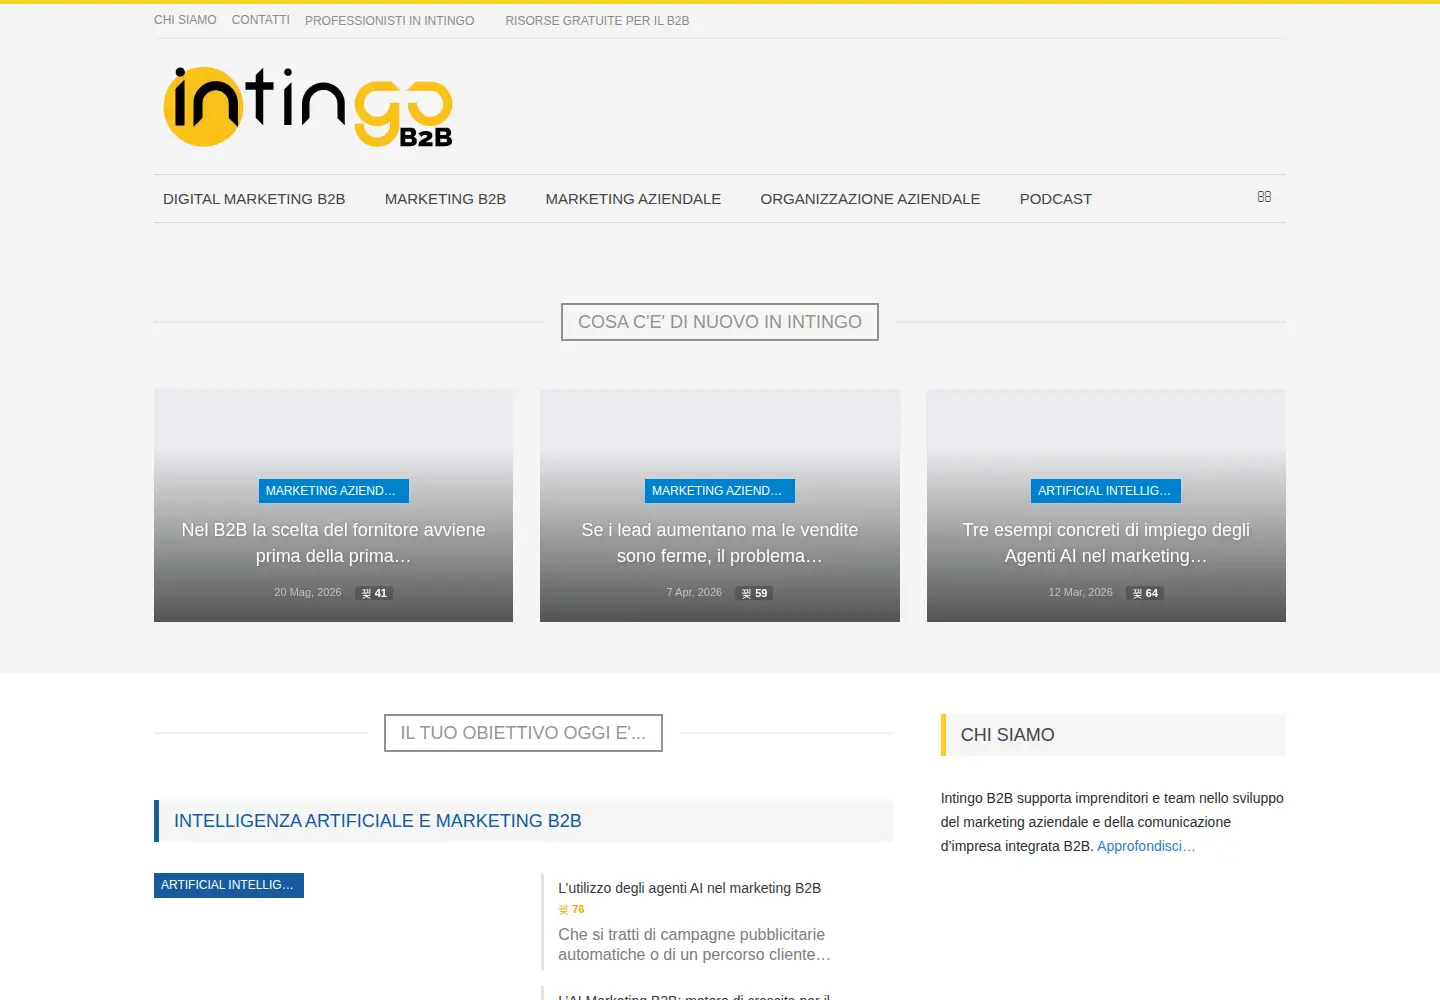Click the dark blue Artificial Intellig… tag
Screen dimensions: 1440x1000
(x=229, y=885)
